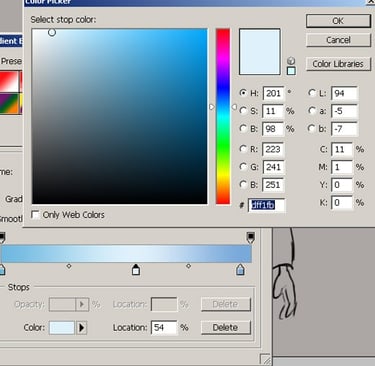Open Color Libraries
Viewport: 375px width, 366px height.
338,64
